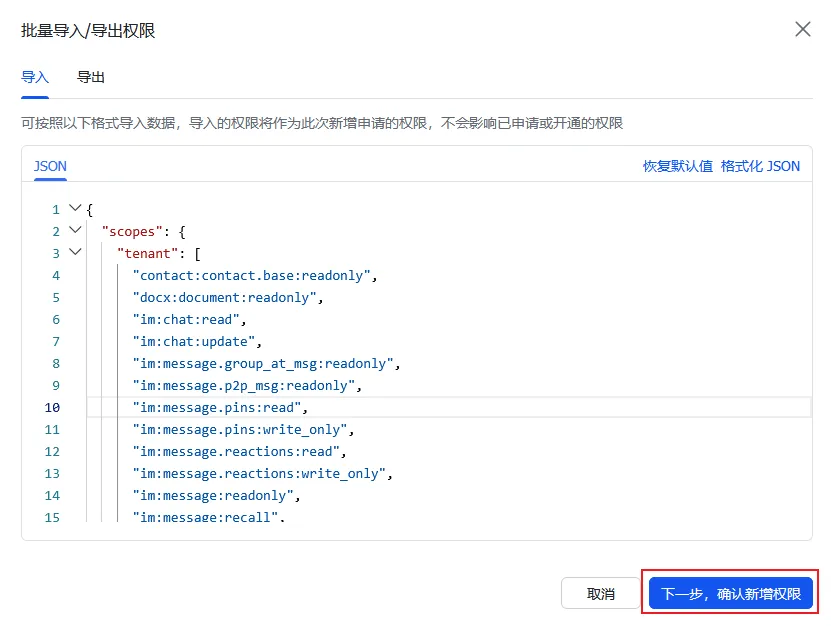Select the JSON editor tab
Screen dimensions: 831x626
tap(50, 166)
